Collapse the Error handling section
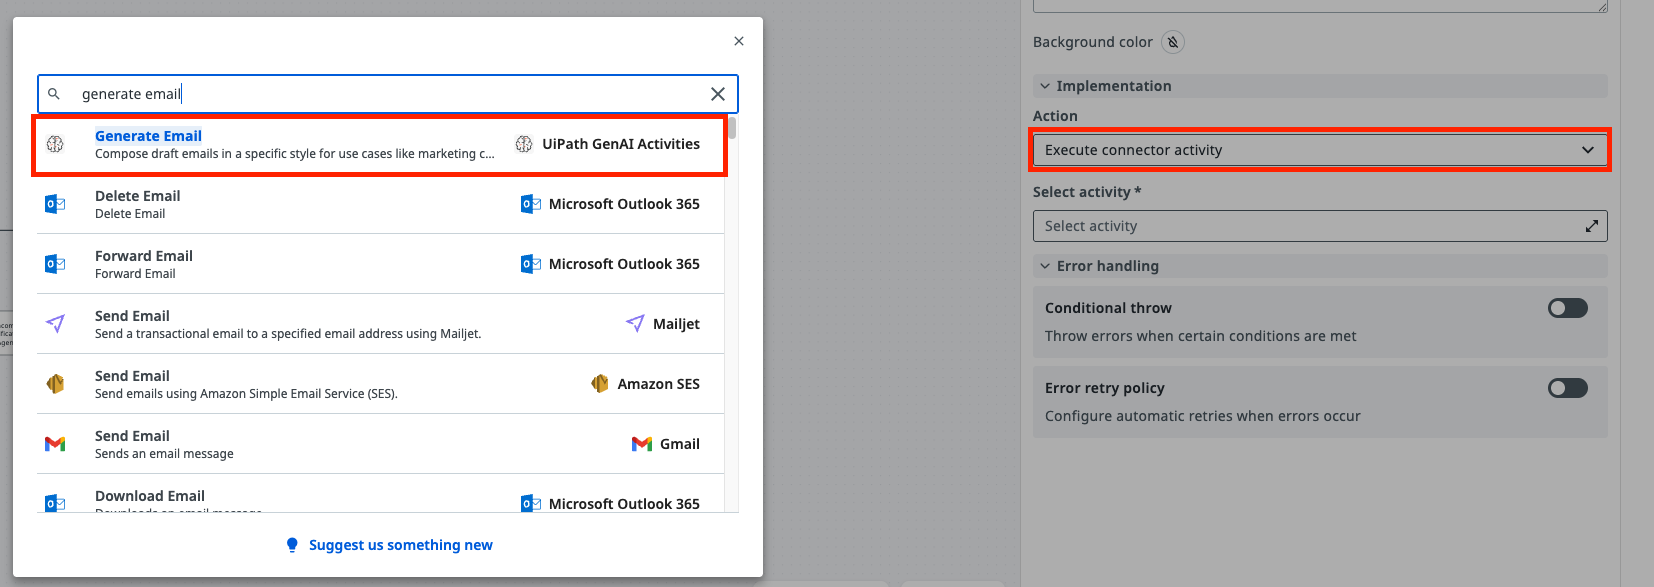Viewport: 1654px width, 587px height. 1320,266
